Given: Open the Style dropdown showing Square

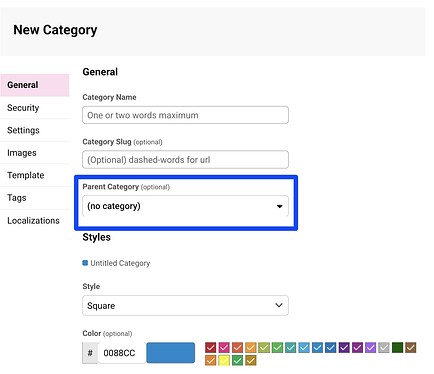Looking at the screenshot, I should [185, 305].
